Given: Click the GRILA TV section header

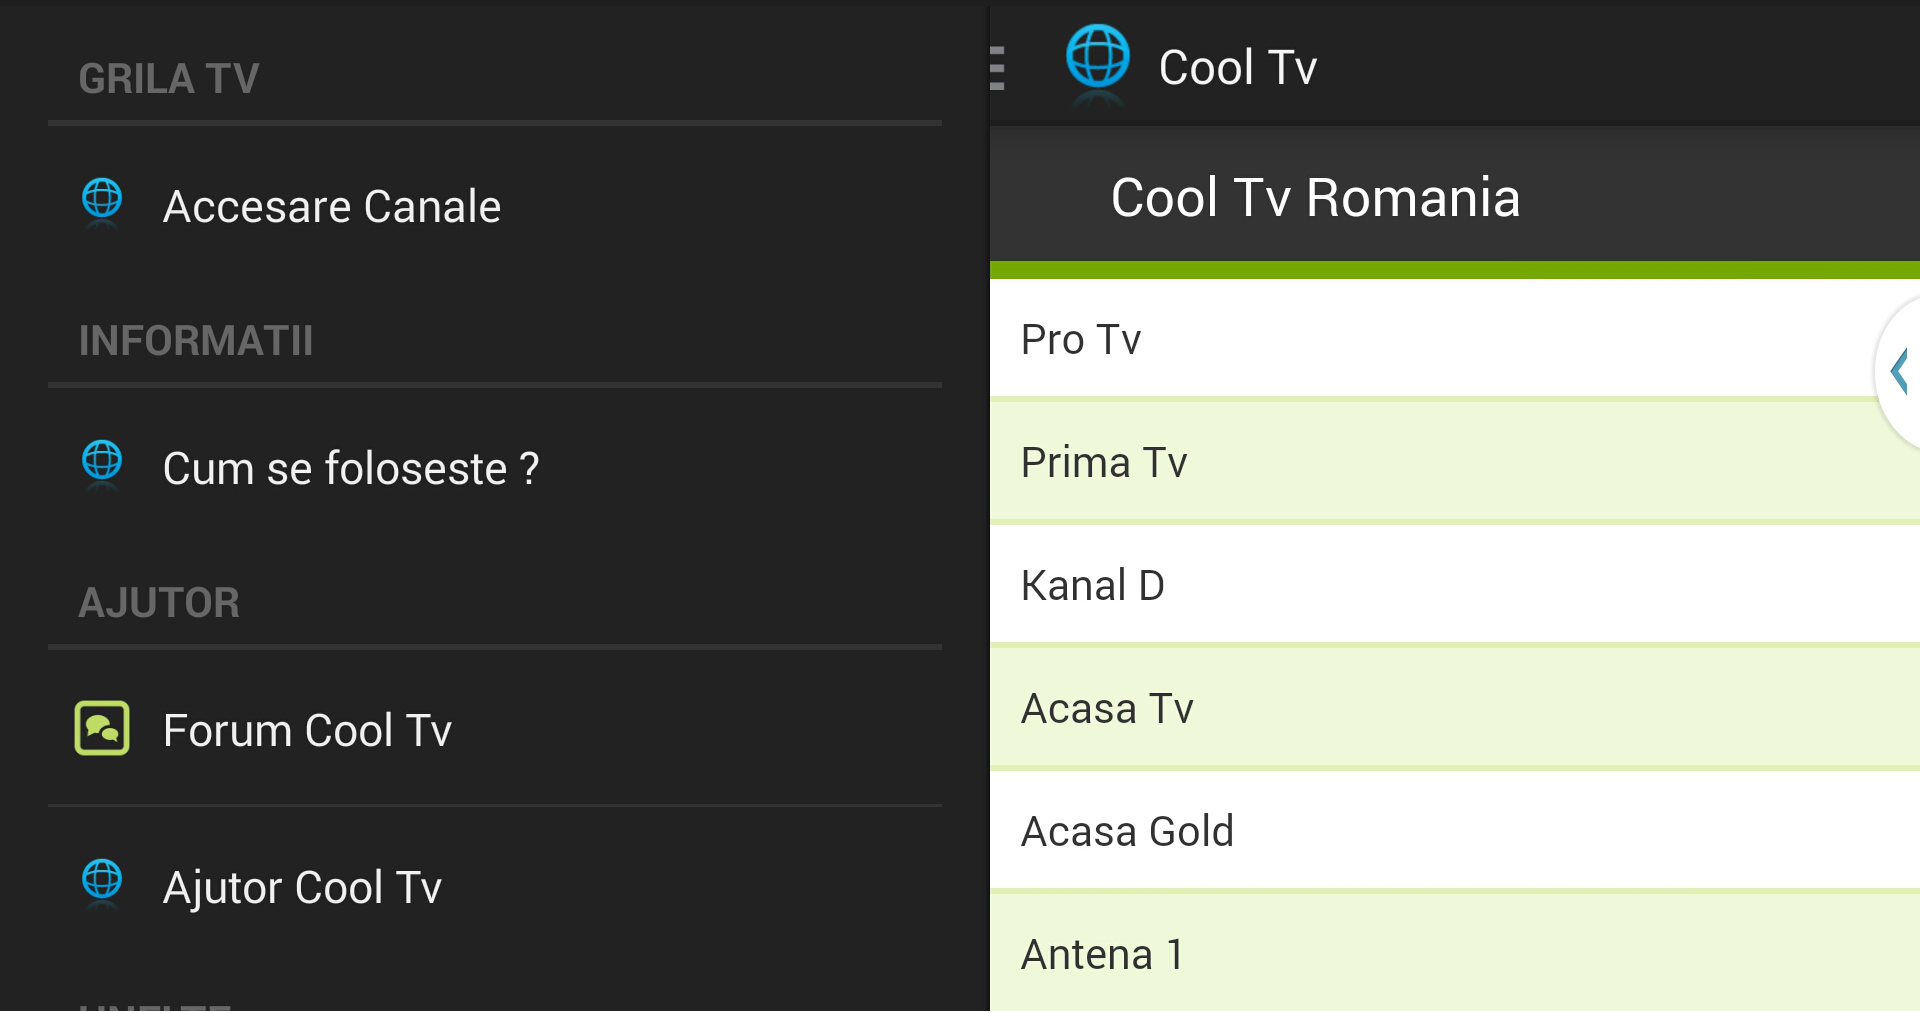Looking at the screenshot, I should point(169,78).
